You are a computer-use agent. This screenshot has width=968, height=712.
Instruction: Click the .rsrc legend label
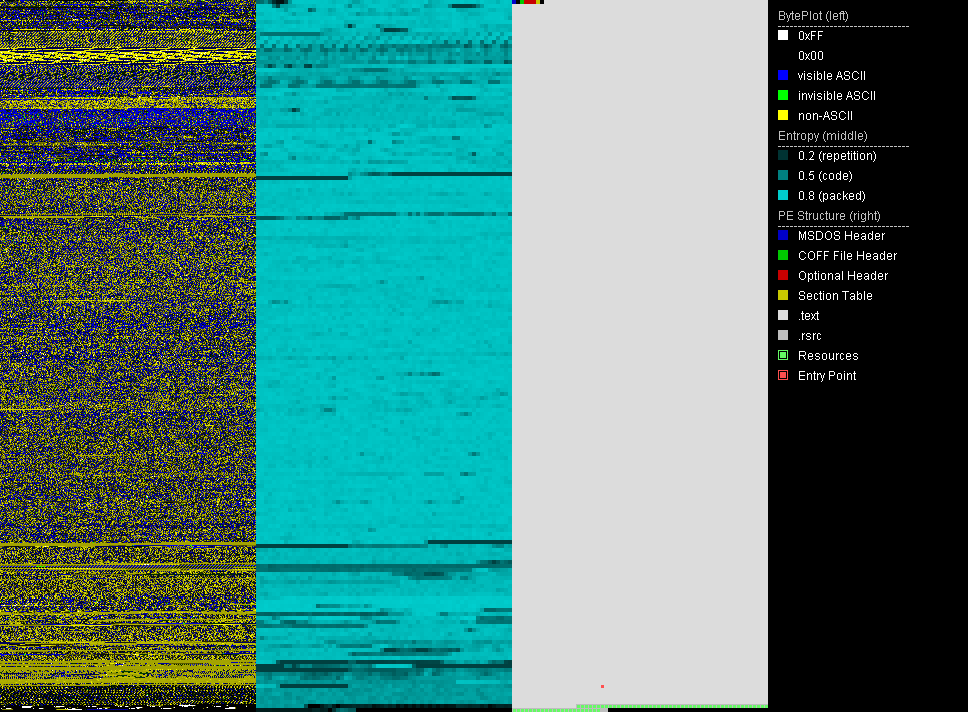(x=809, y=336)
